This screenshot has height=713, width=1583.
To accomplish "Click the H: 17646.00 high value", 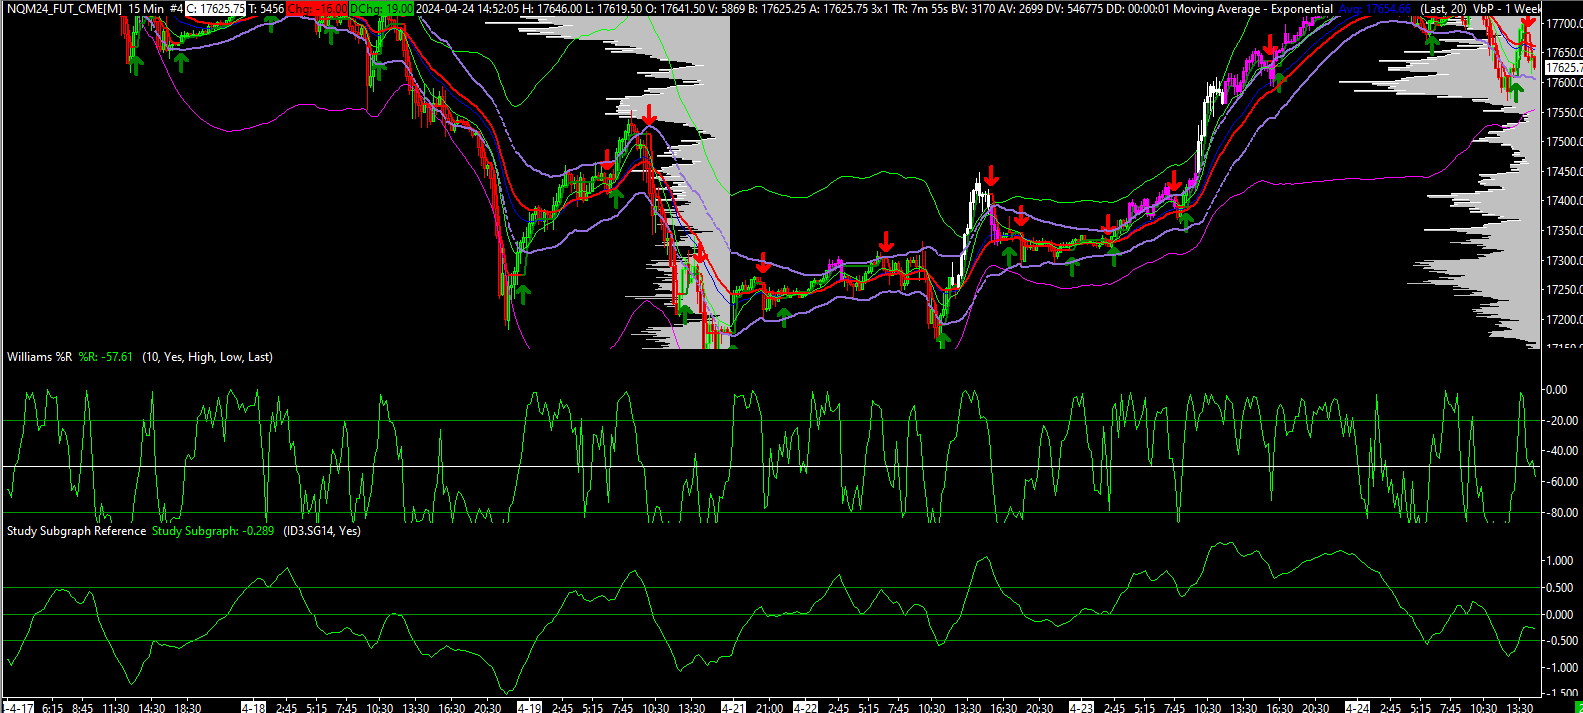I will pyautogui.click(x=554, y=8).
